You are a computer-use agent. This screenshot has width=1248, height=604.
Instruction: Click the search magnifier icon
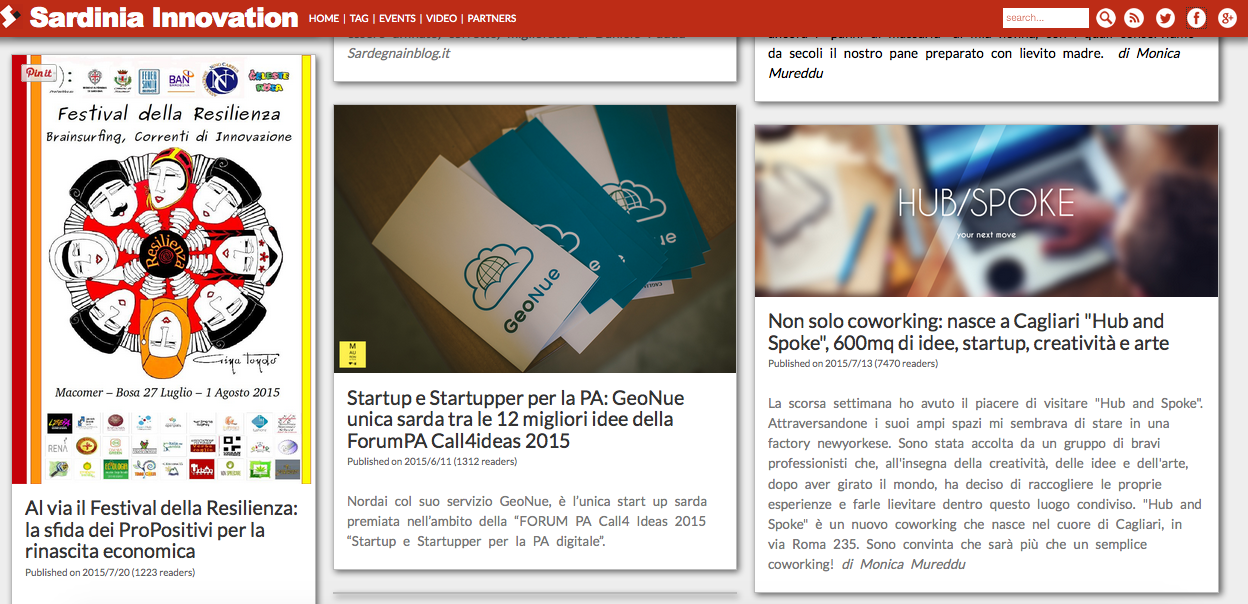pyautogui.click(x=1105, y=18)
